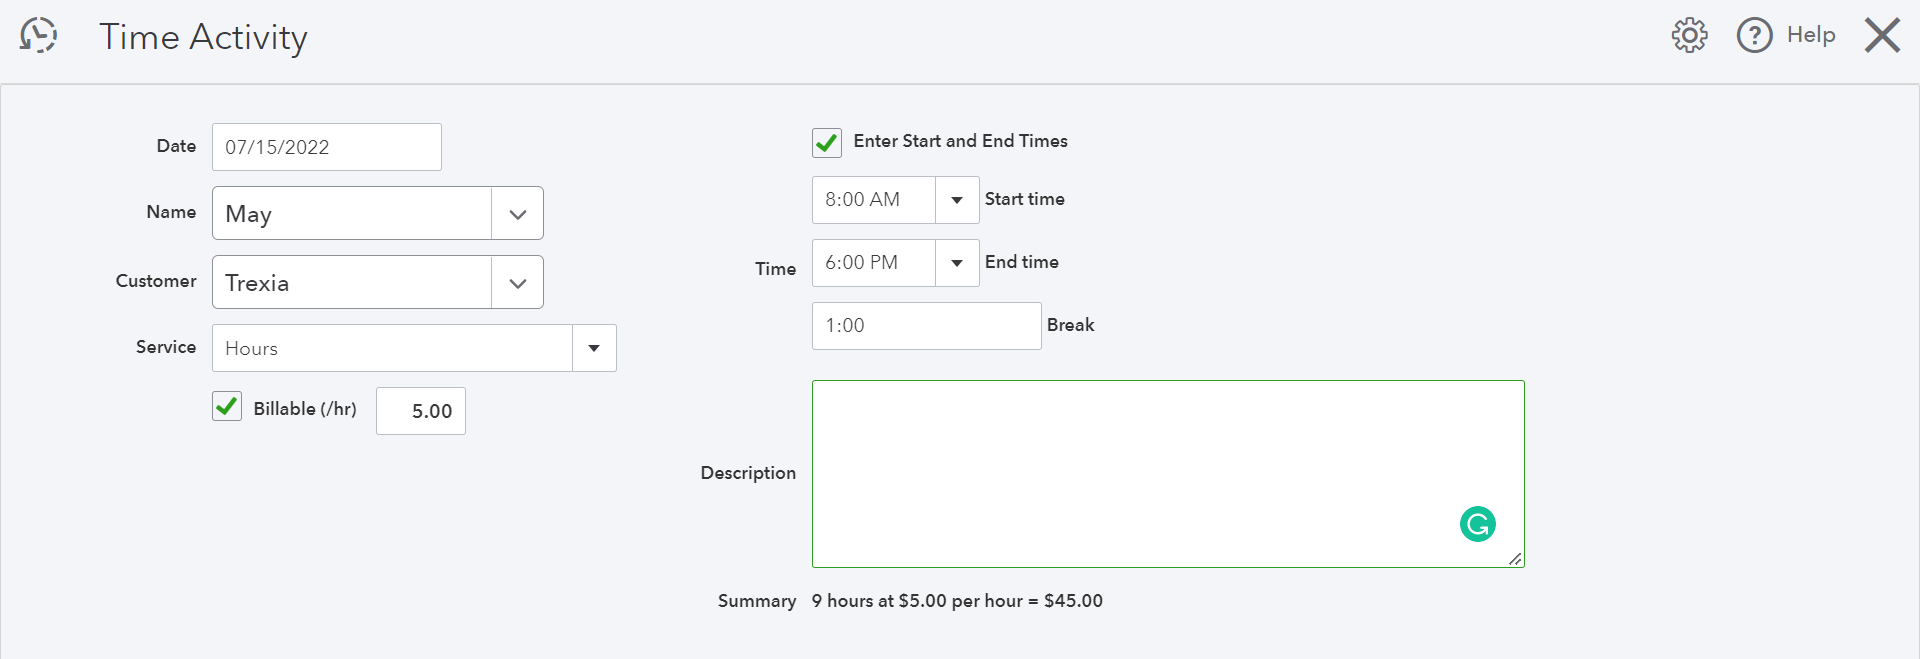Click the Break duration field

tap(926, 326)
